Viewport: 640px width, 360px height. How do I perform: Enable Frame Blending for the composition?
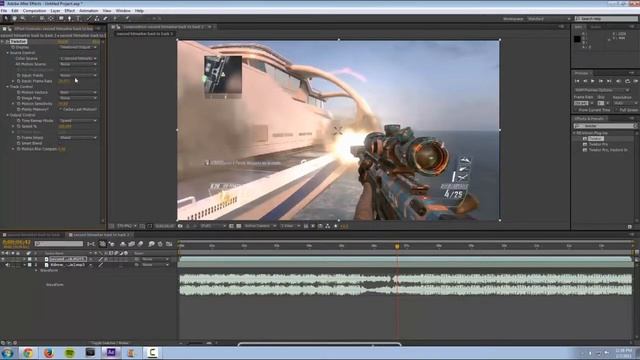131,244
